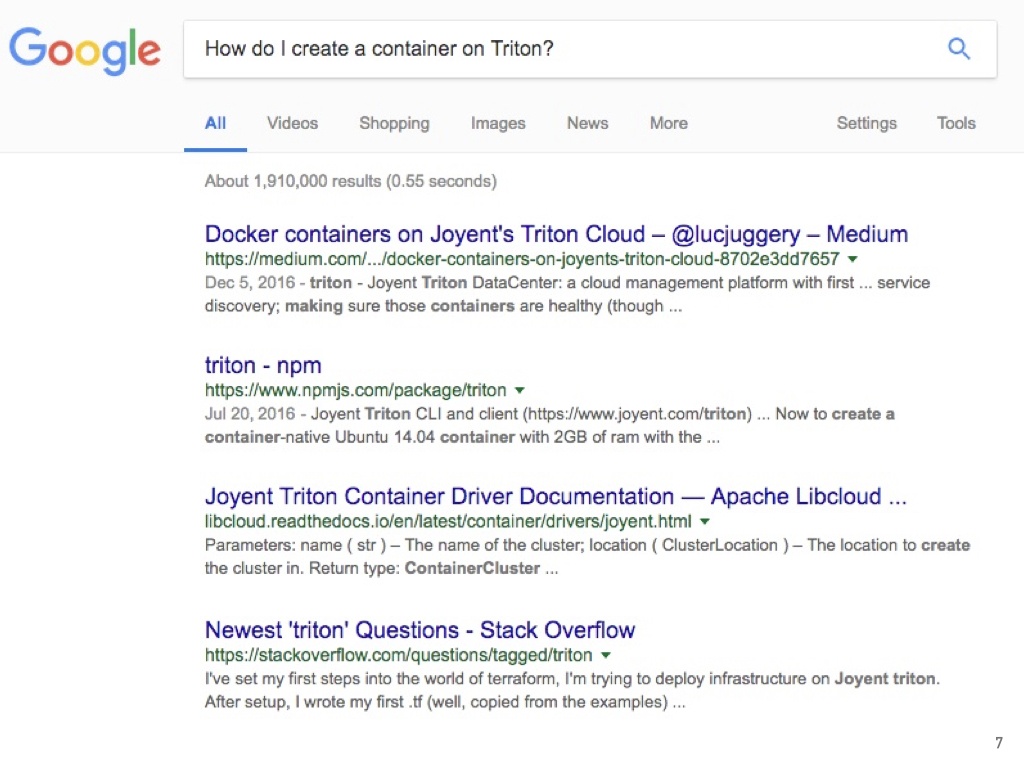Expand the More search categories menu
Viewport: 1024px width, 768px height.
coord(669,123)
